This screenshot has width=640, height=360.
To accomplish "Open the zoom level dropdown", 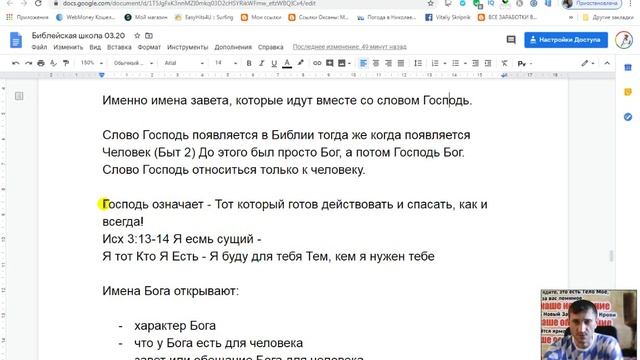I will [91, 63].
